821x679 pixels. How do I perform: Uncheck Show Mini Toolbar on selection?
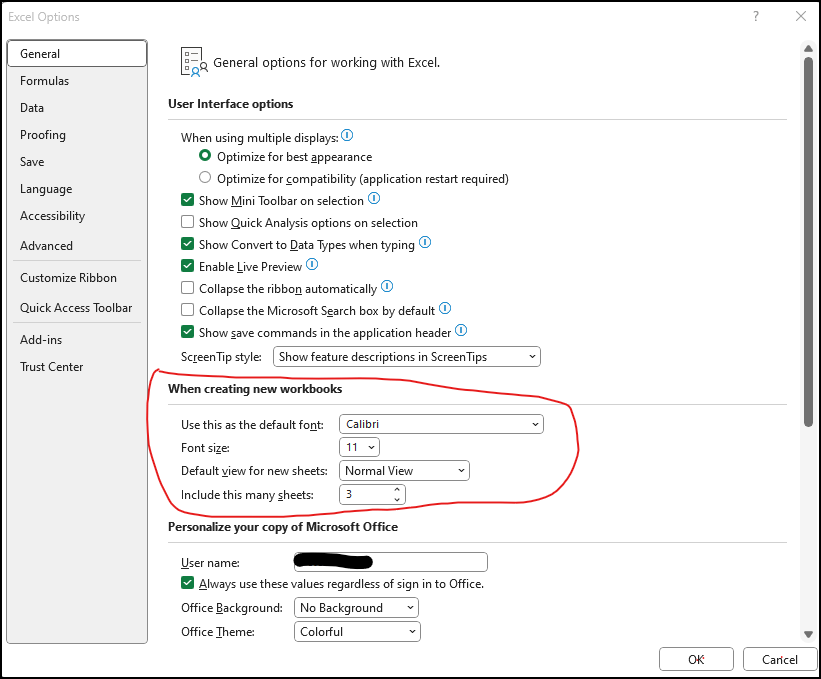click(187, 200)
